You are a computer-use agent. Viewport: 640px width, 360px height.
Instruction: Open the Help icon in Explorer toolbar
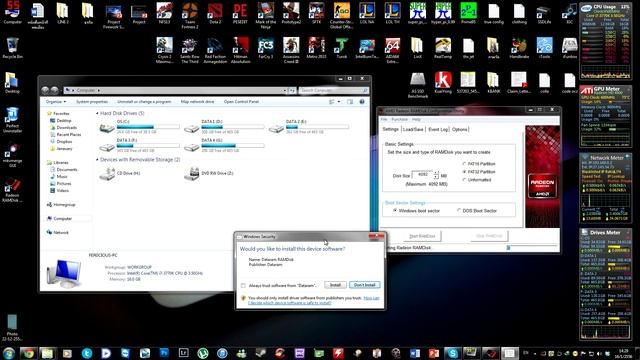click(x=362, y=102)
